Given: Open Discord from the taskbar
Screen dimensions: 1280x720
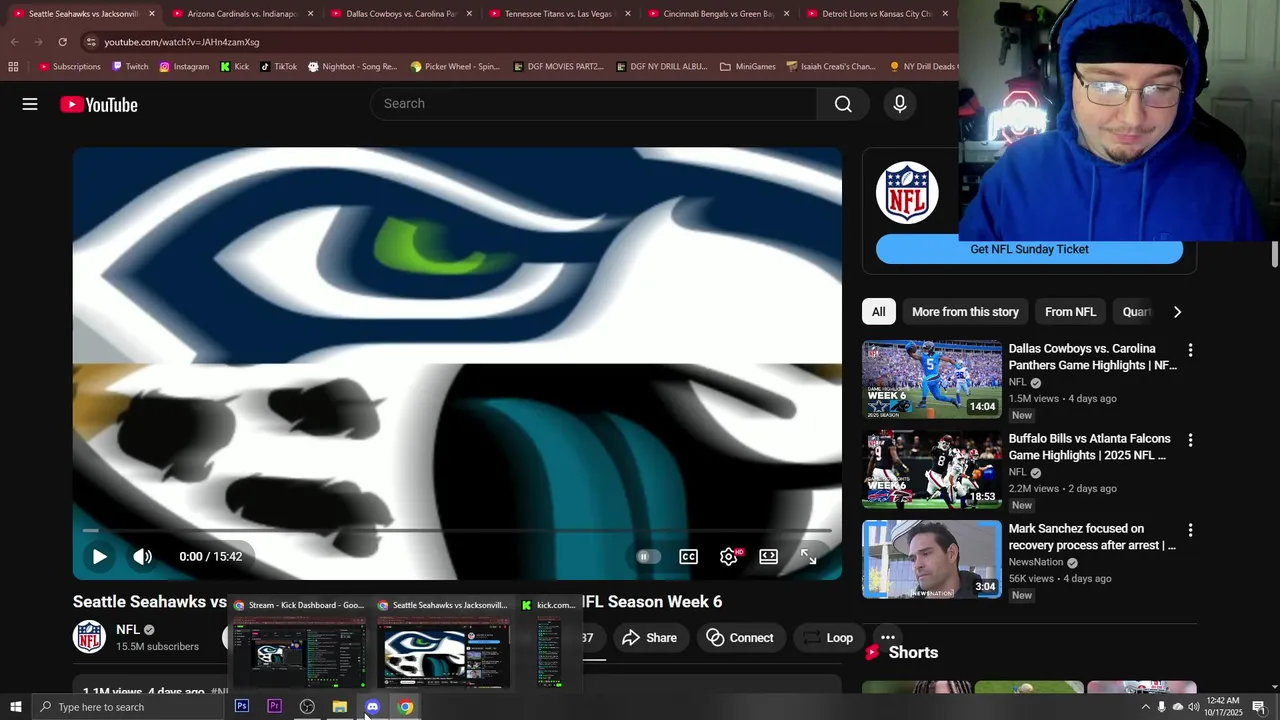Looking at the screenshot, I should coord(372,707).
